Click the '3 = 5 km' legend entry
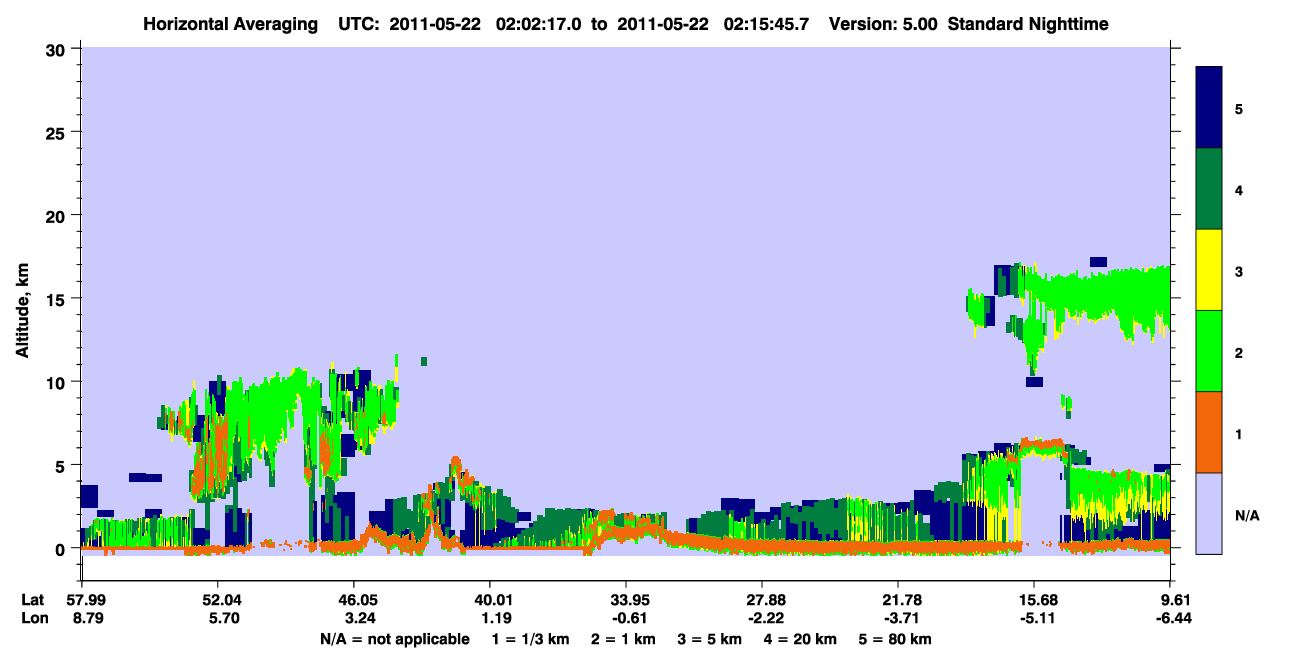The image size is (1300, 667). pos(711,639)
